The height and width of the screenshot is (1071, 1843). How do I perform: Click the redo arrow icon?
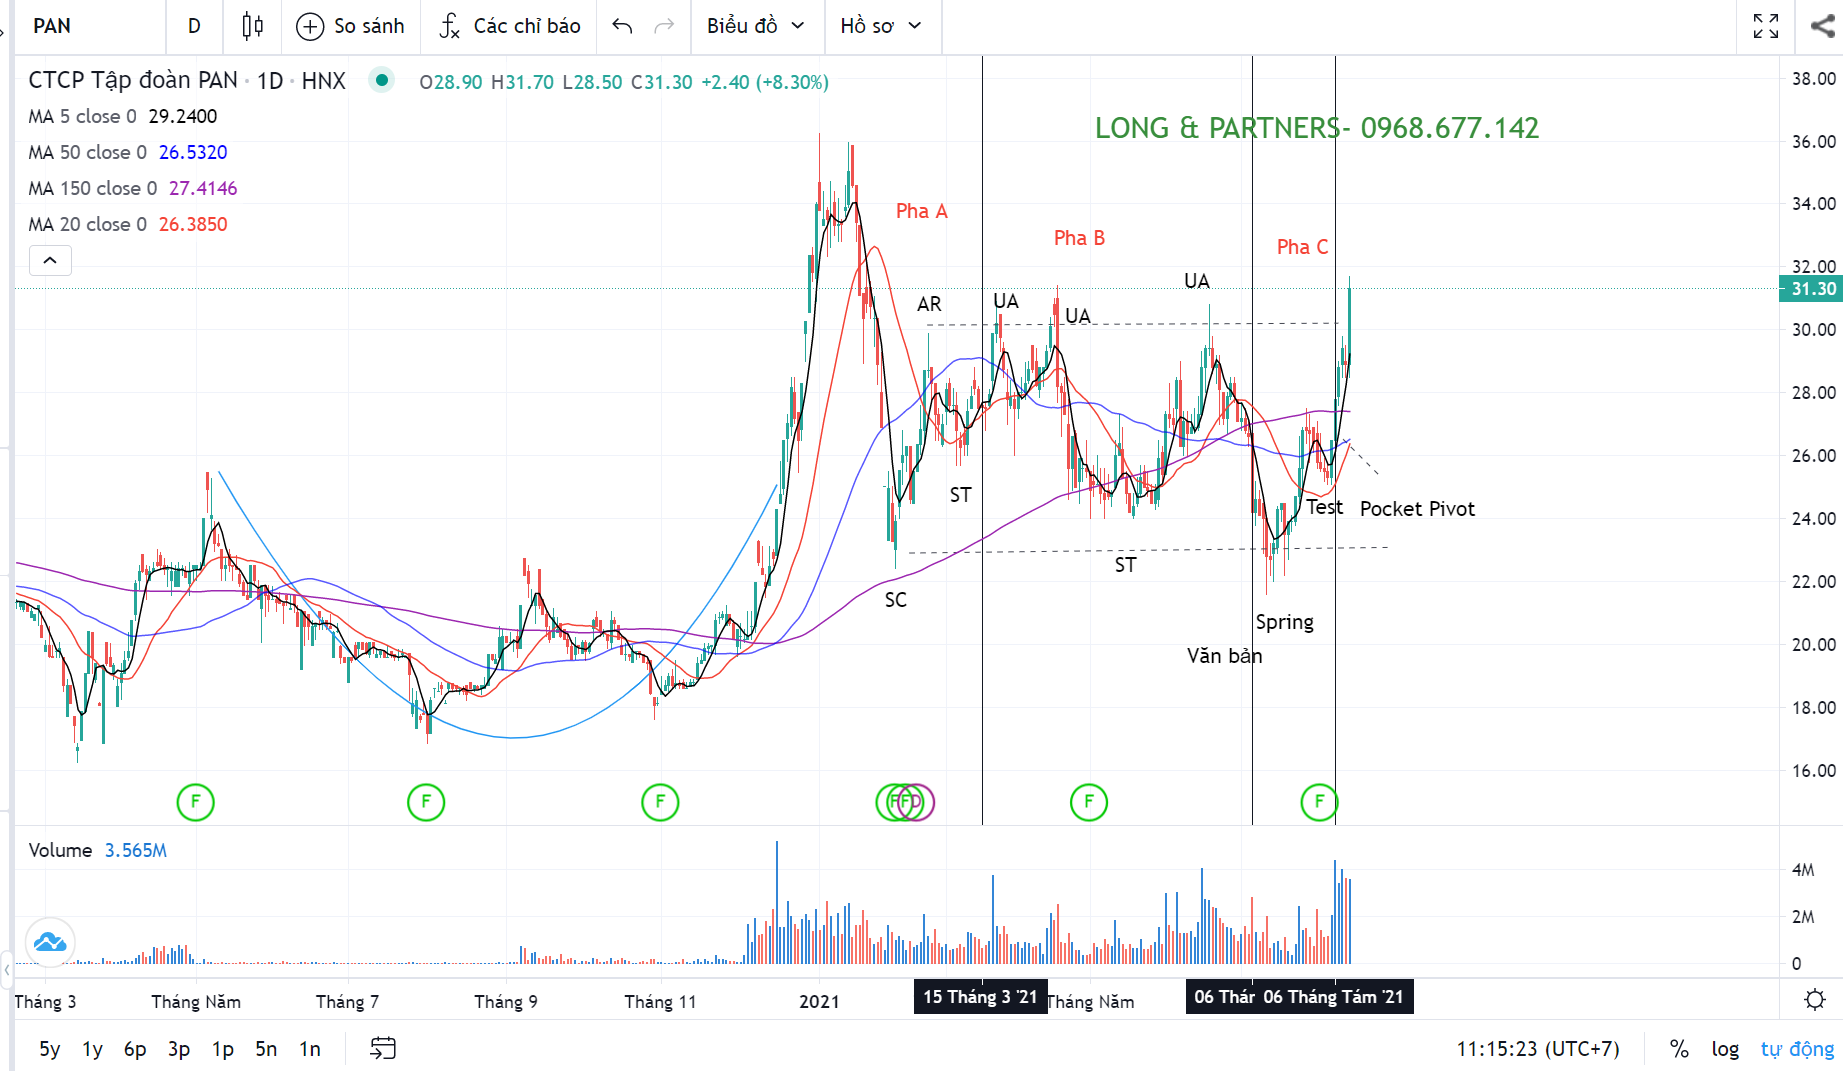click(x=664, y=26)
